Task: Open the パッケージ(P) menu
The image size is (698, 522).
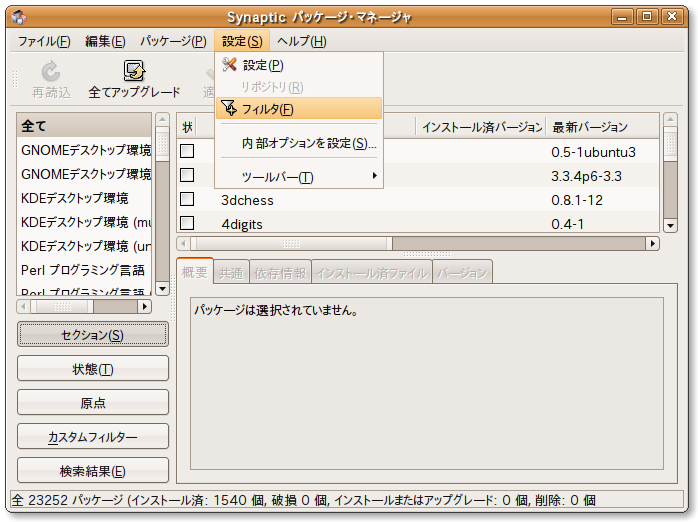Action: click(173, 41)
